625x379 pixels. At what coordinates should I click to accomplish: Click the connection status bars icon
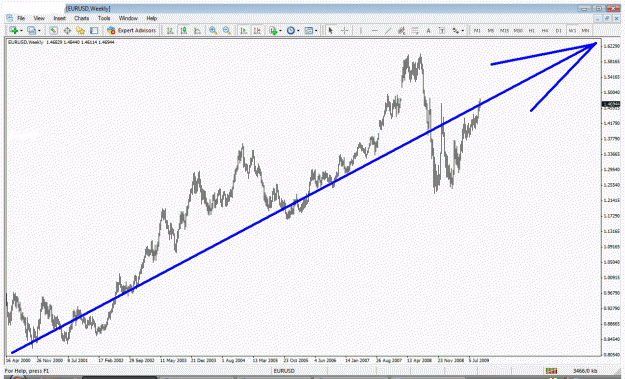tap(551, 371)
